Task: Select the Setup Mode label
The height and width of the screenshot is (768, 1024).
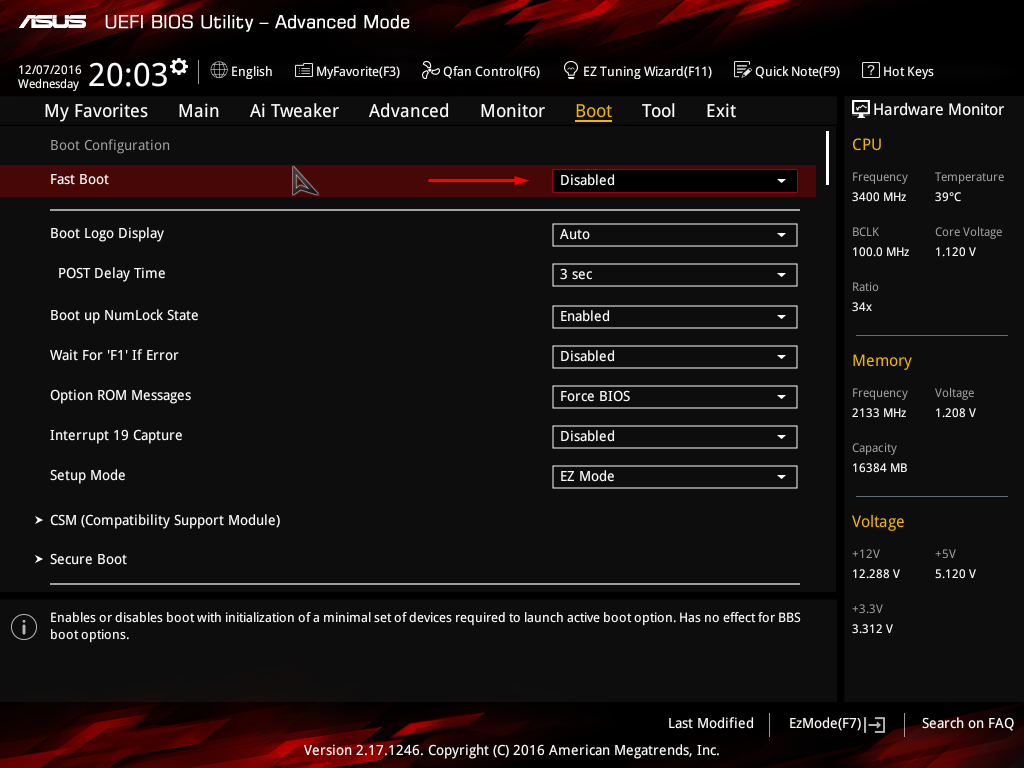Action: [x=88, y=475]
